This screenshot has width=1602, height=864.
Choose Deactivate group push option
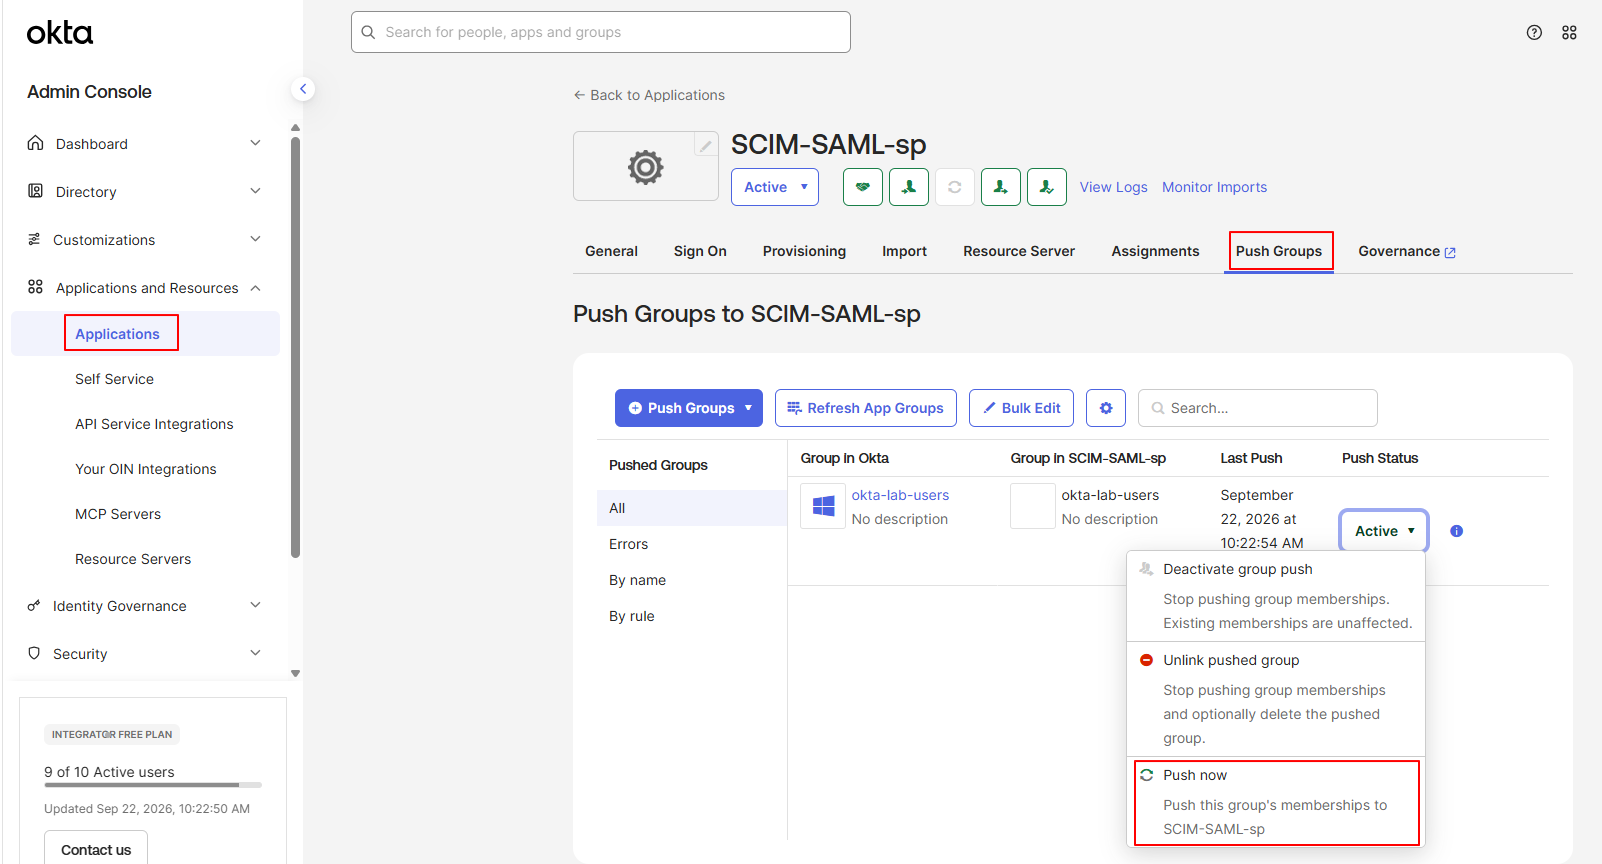pyautogui.click(x=1276, y=596)
